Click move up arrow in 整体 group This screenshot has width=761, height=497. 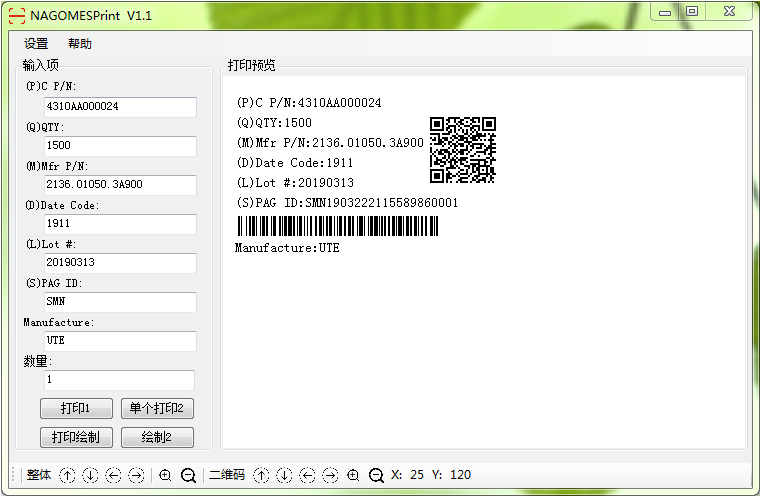pos(67,476)
